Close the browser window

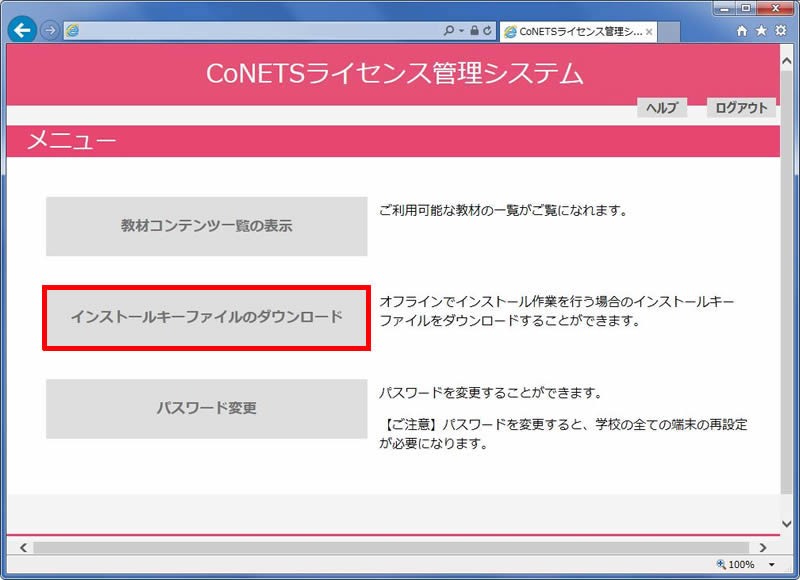776,8
